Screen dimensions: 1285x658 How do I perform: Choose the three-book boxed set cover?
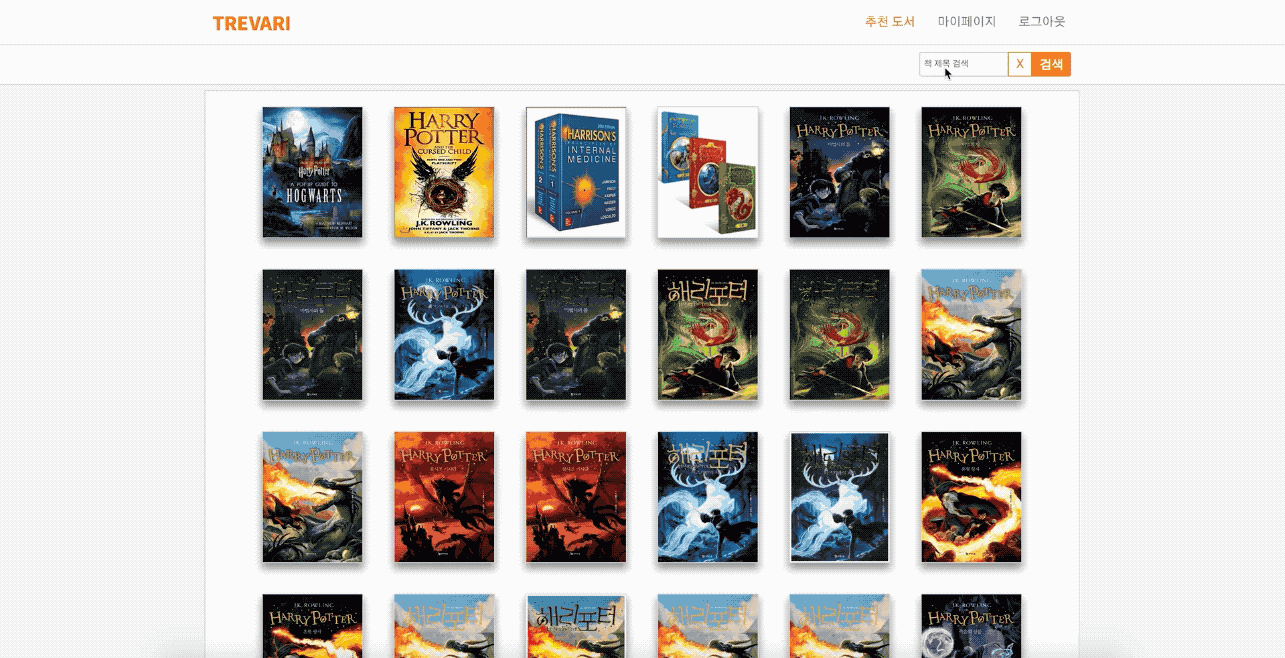tap(708, 172)
